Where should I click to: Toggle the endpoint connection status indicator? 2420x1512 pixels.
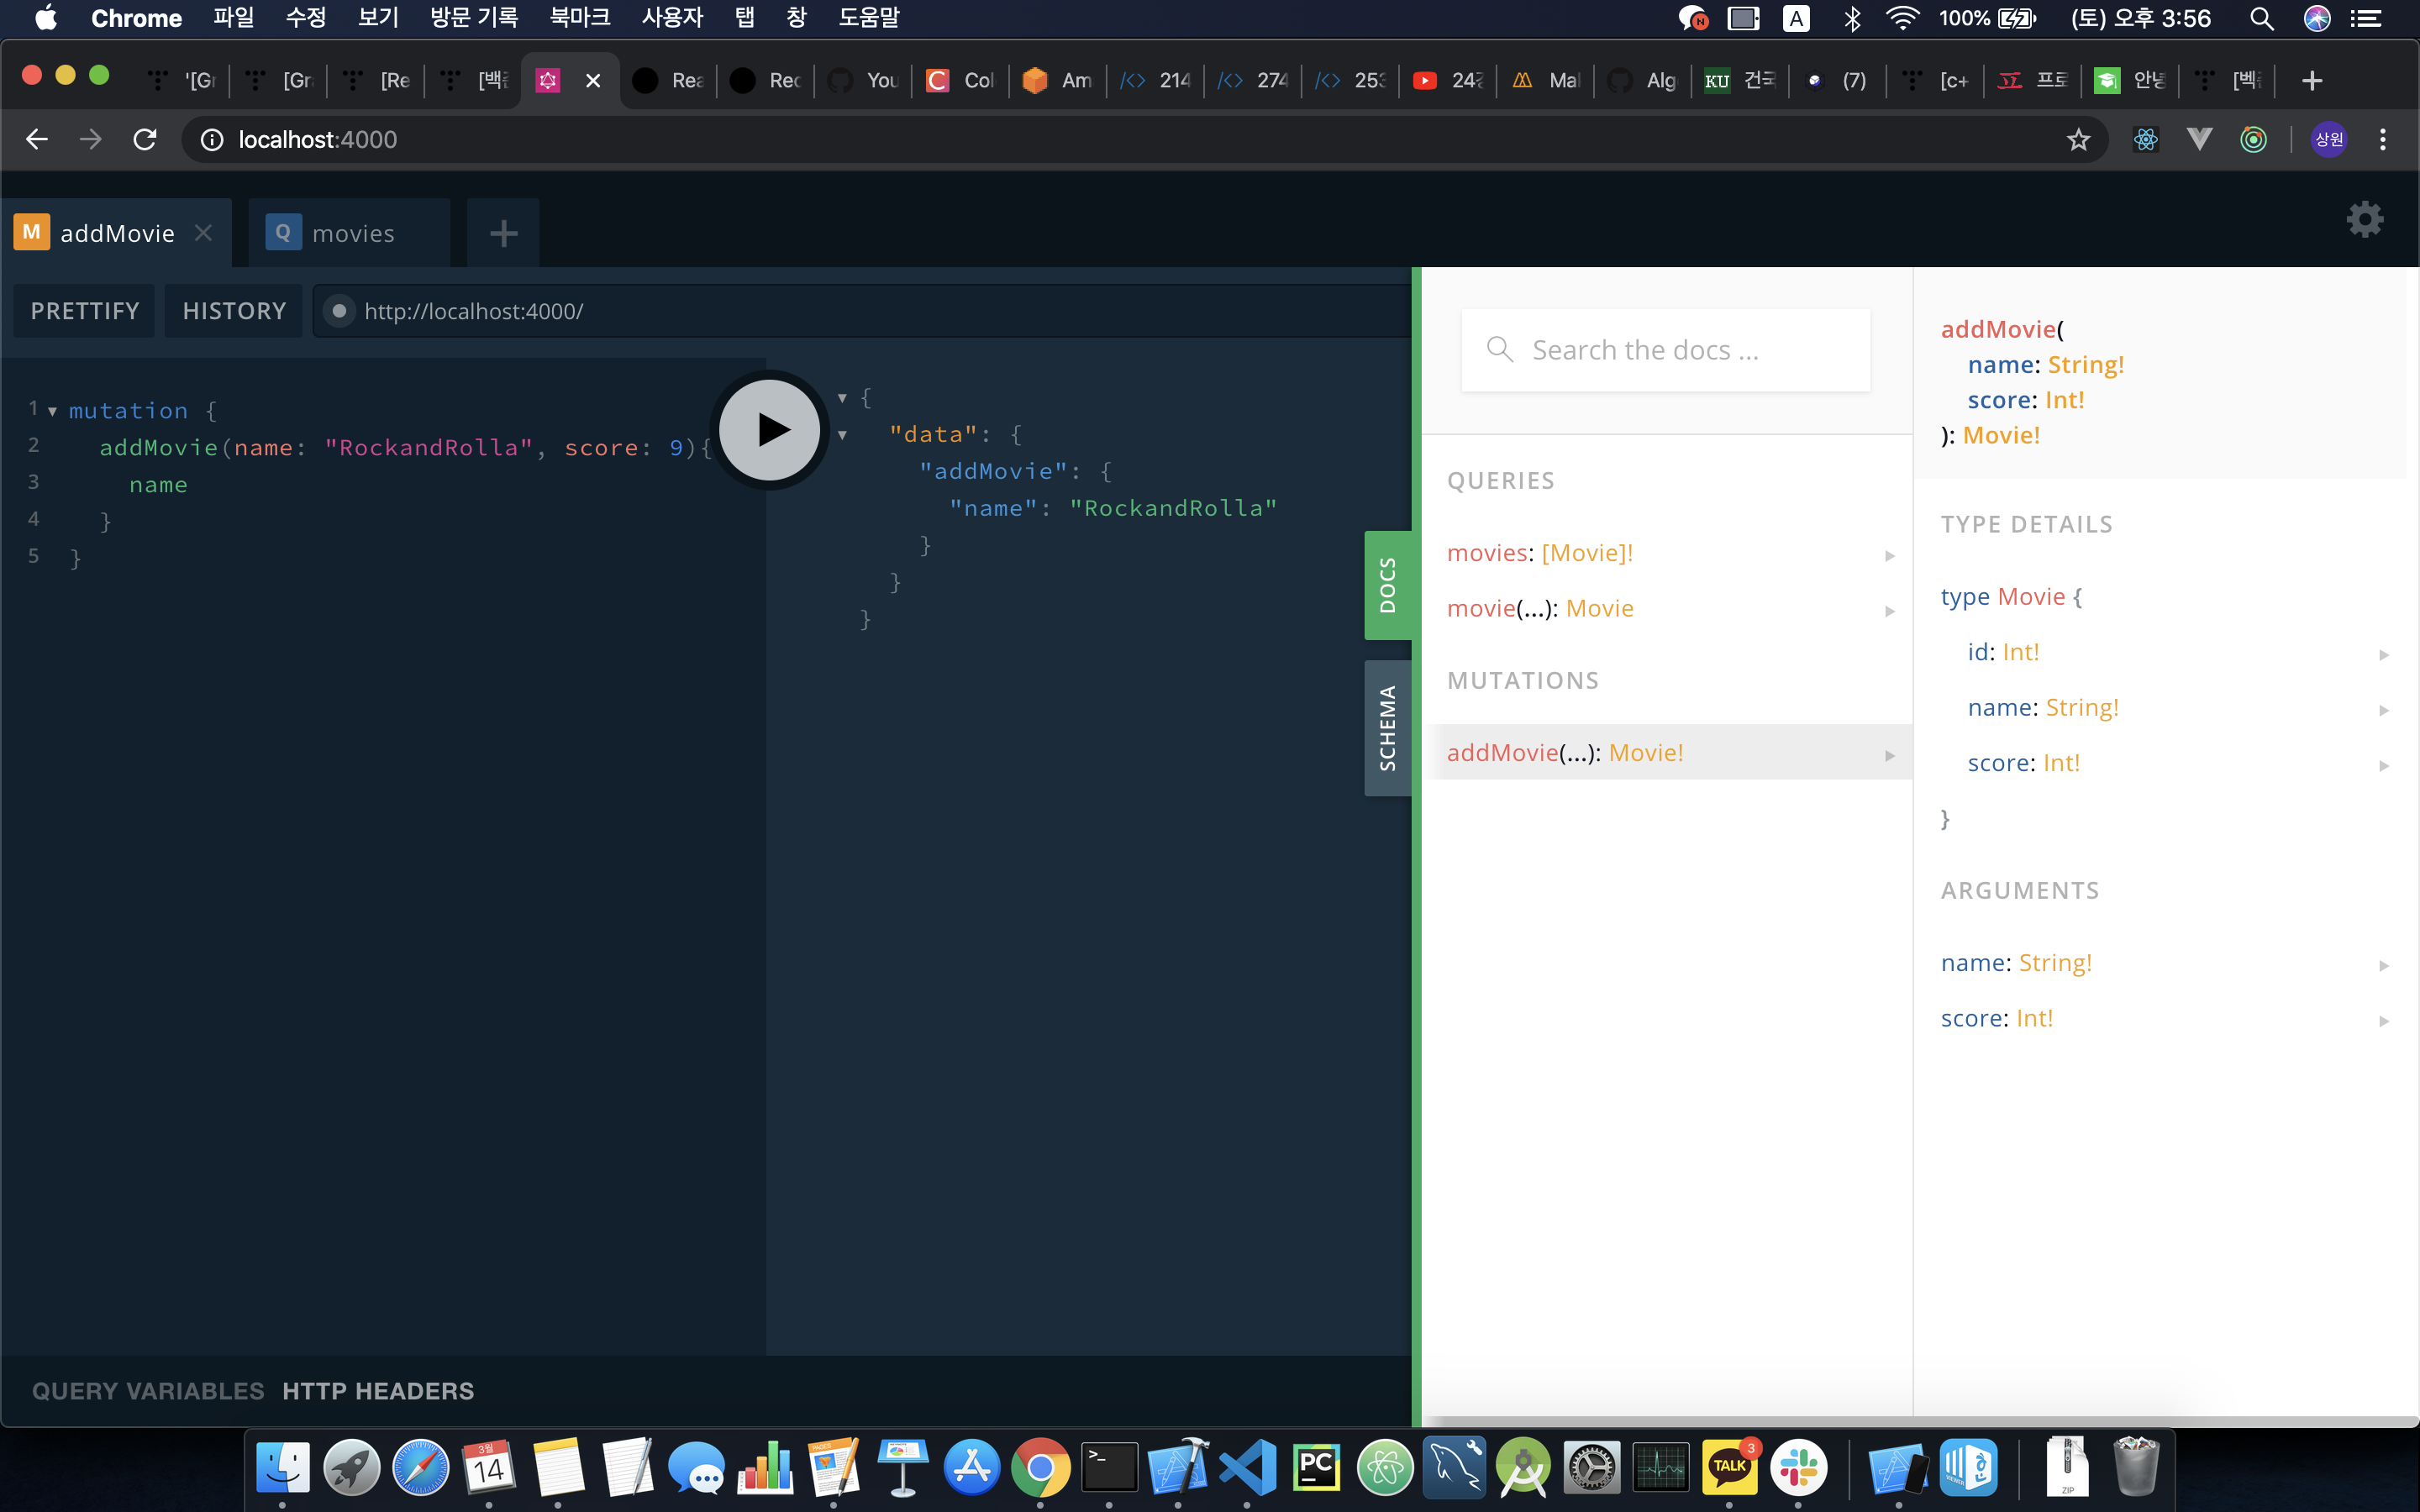coord(340,311)
